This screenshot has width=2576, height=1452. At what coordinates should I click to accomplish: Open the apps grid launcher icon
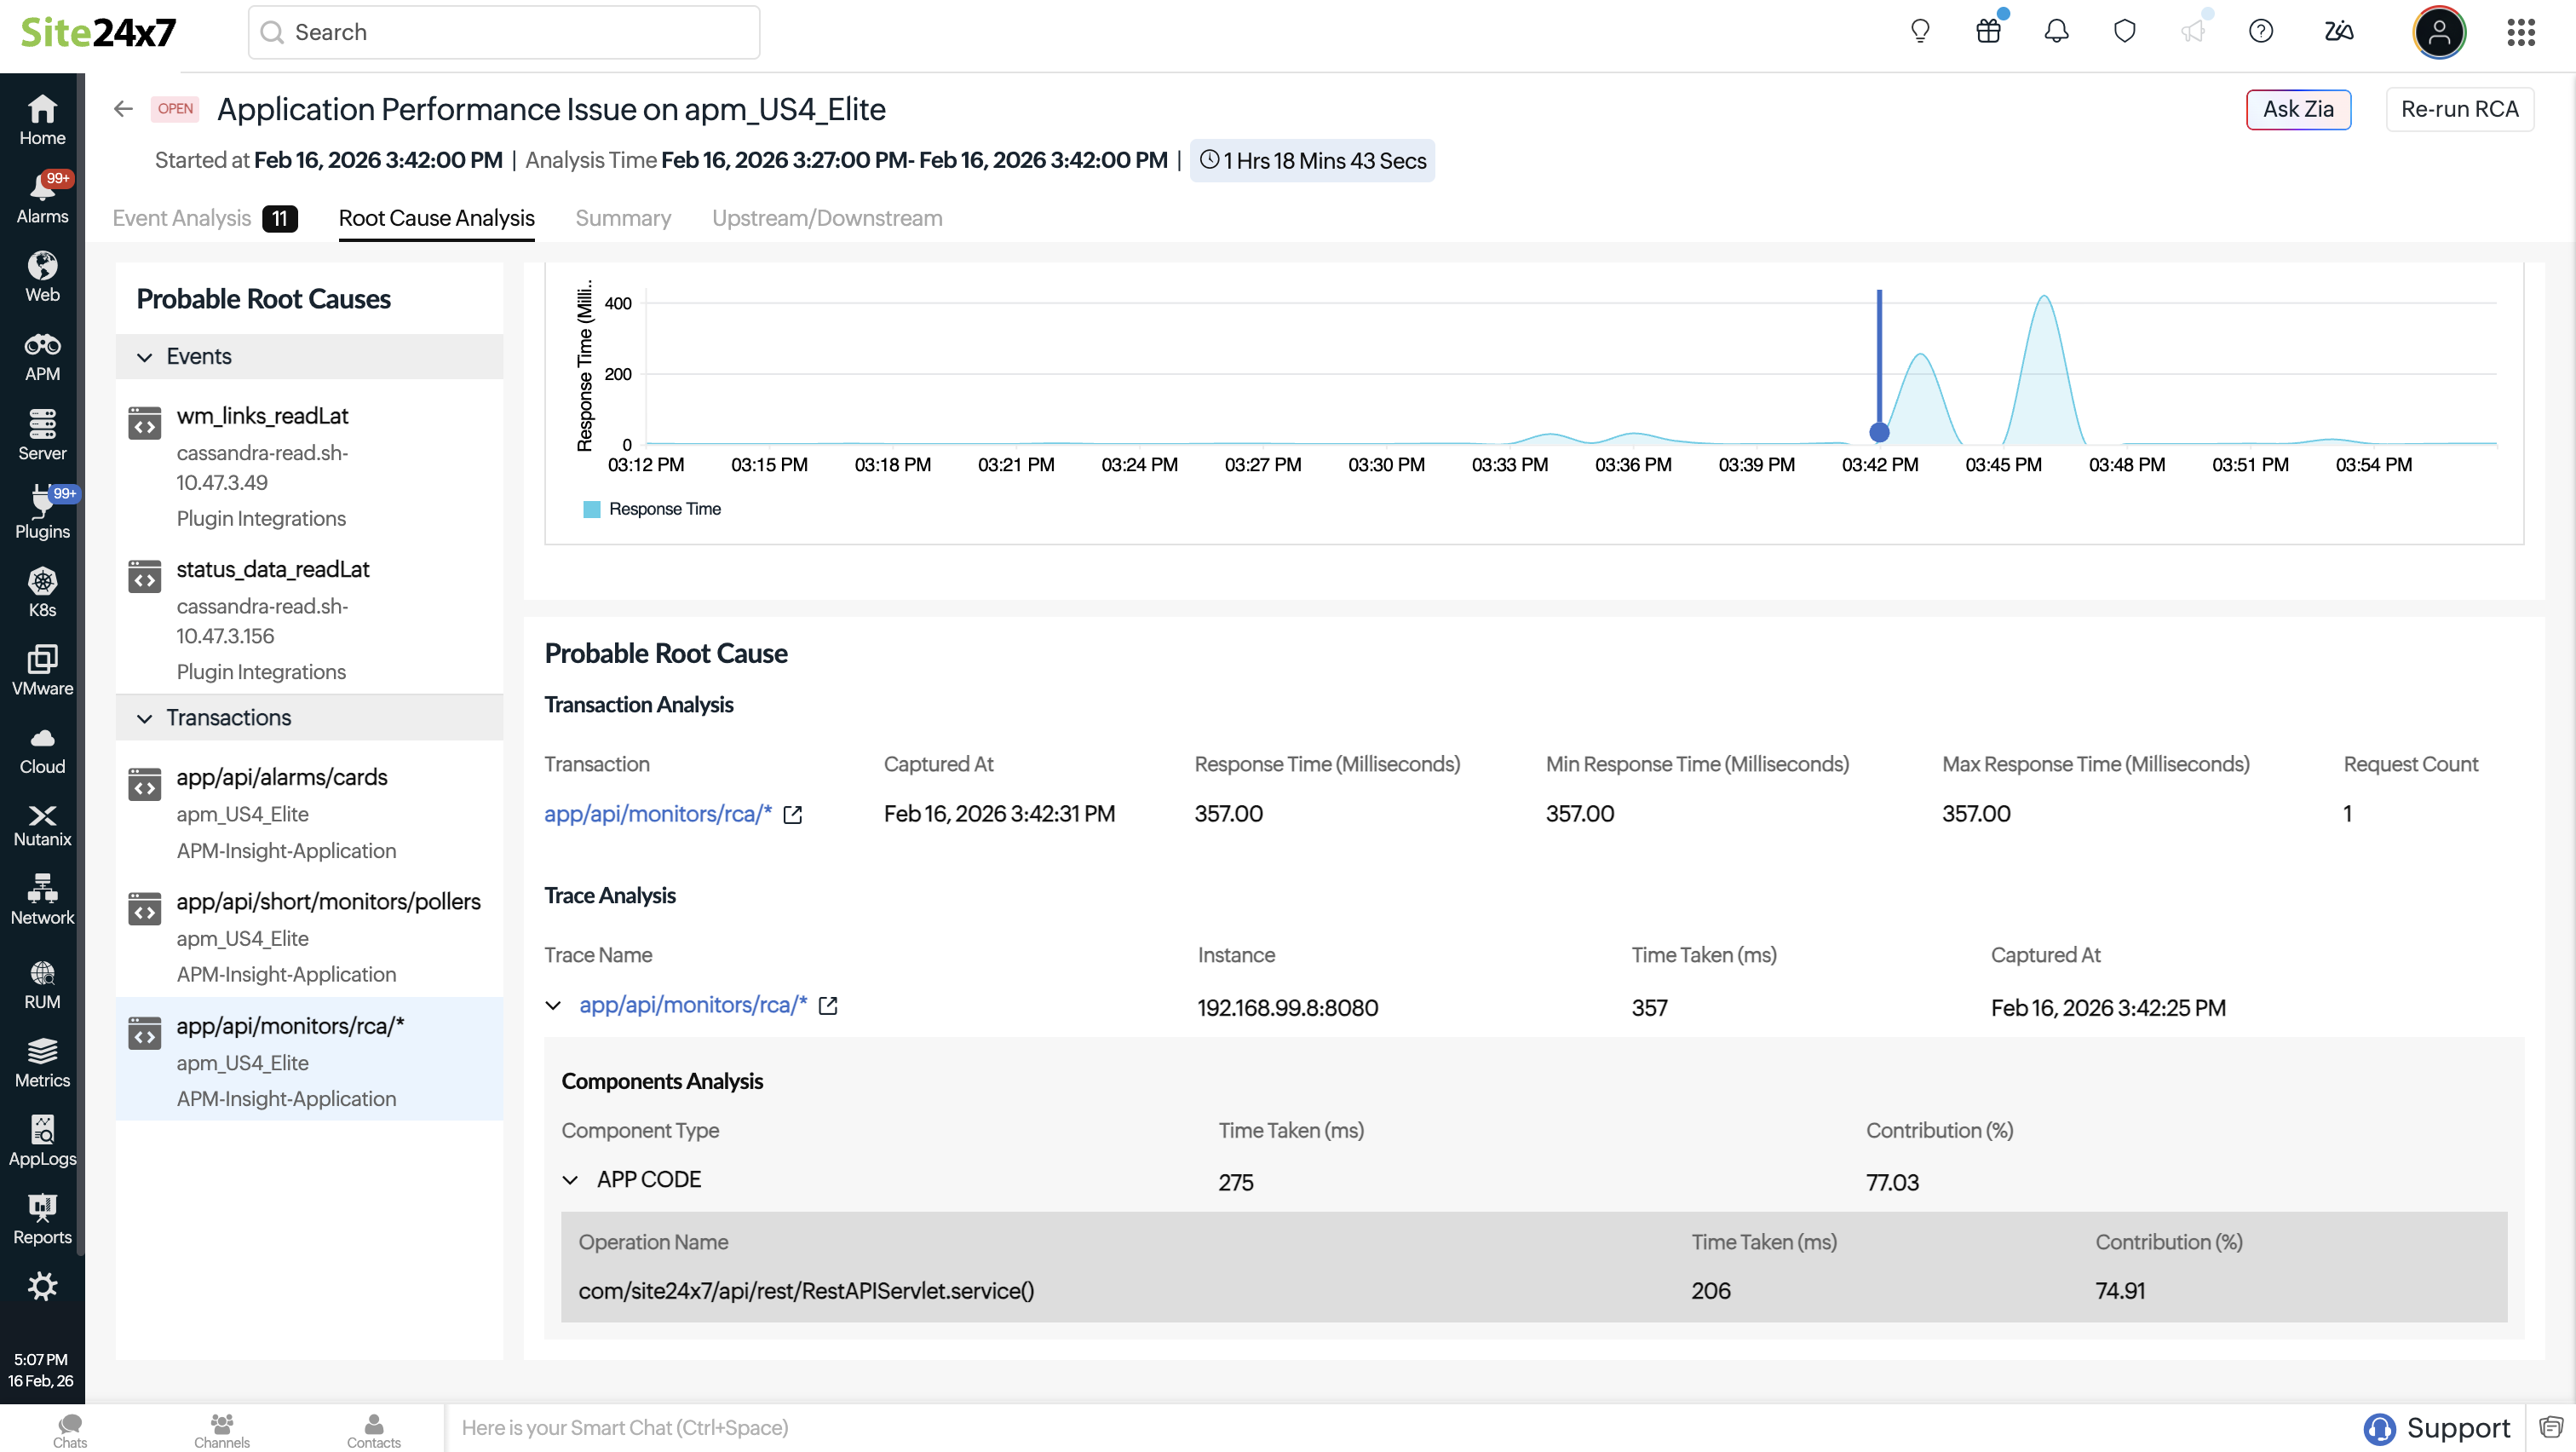coord(2521,32)
